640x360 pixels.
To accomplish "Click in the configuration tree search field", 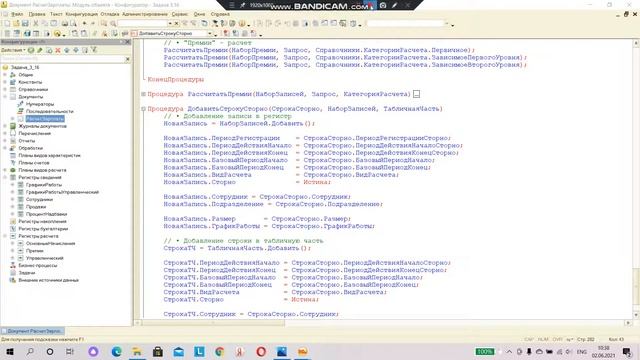I will point(62,59).
